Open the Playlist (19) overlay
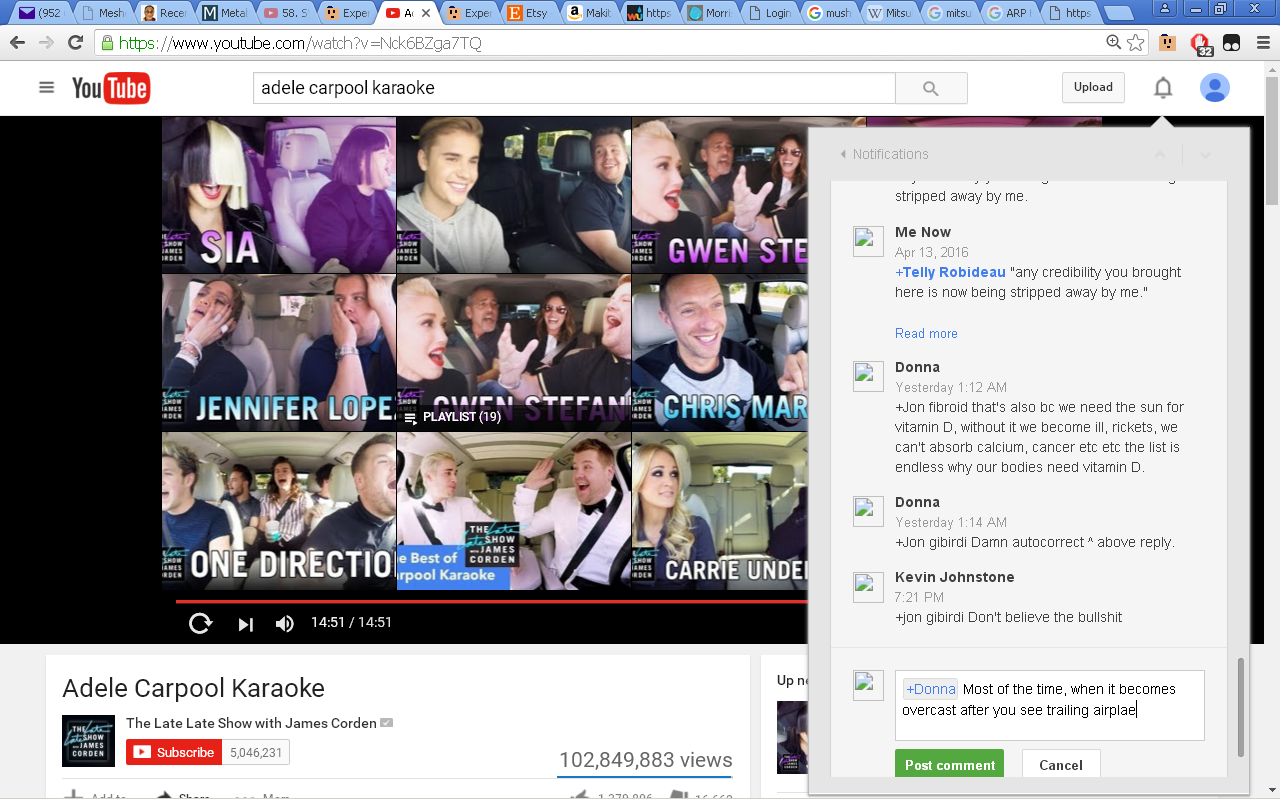 [452, 417]
